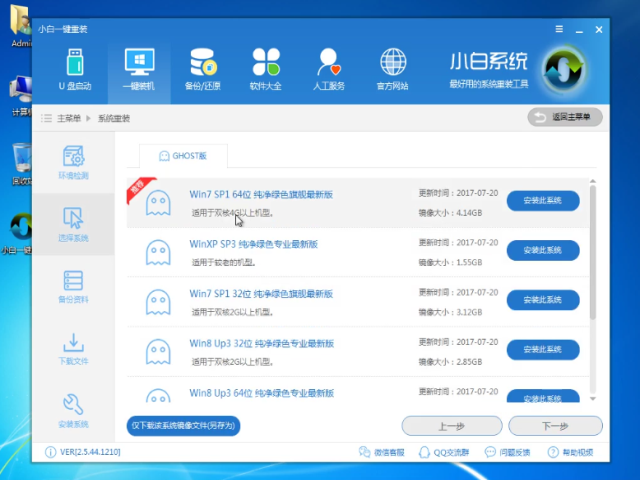The height and width of the screenshot is (480, 640).
Task: Open 帮助视频 link in status bar
Action: pos(571,453)
